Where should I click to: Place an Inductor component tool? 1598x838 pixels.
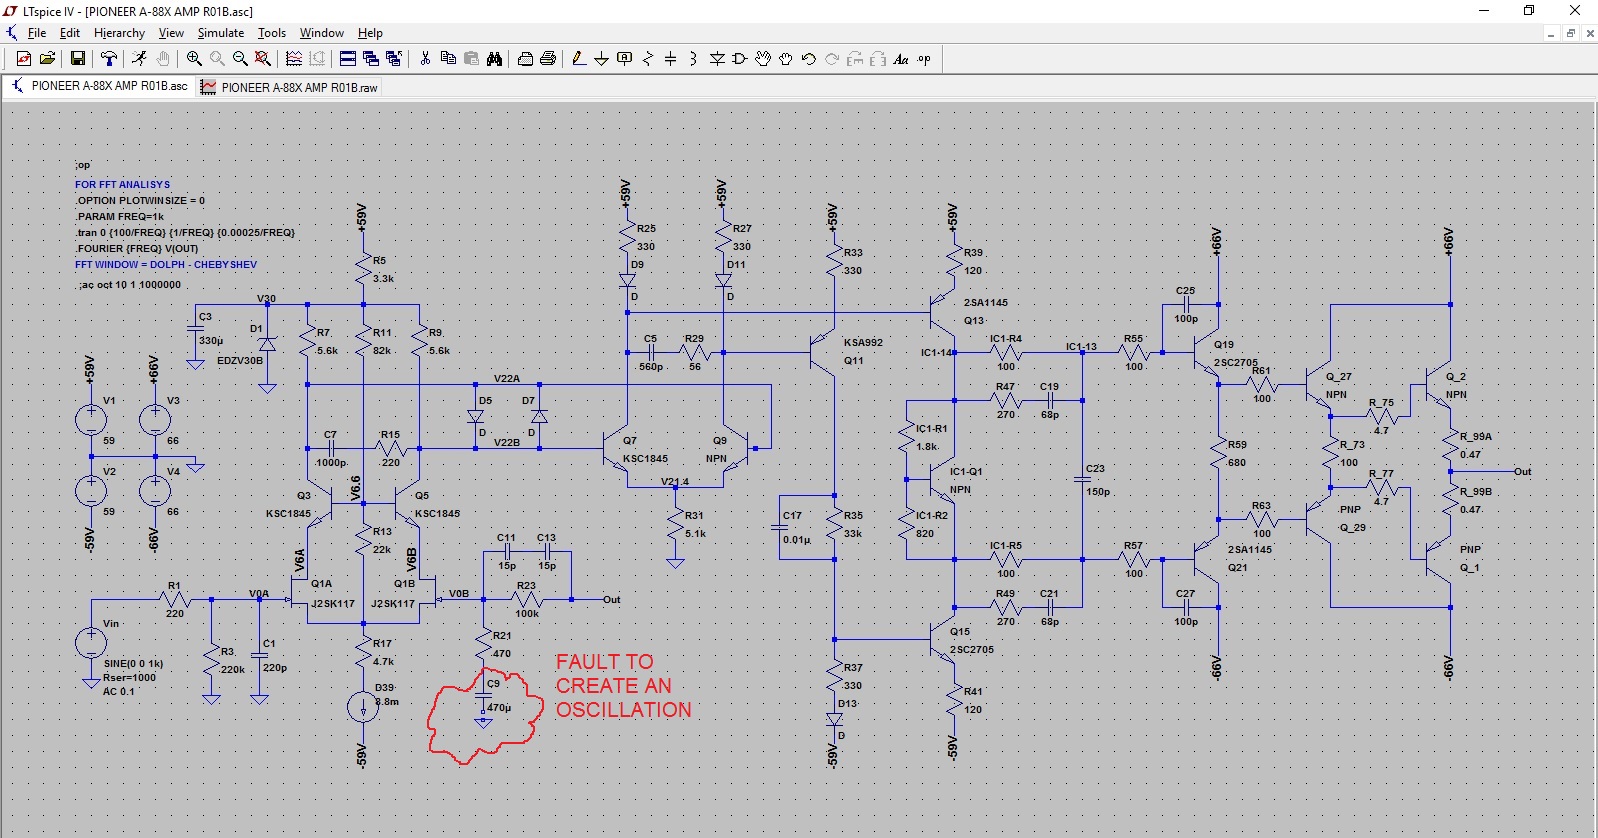click(694, 59)
